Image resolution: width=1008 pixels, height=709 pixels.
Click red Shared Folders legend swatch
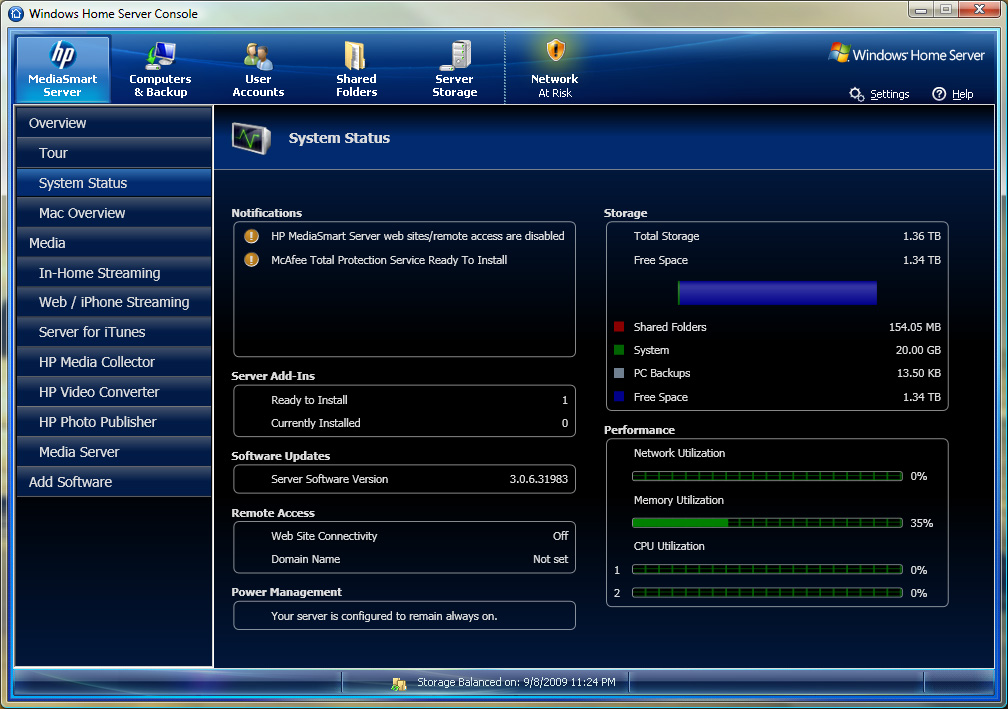(619, 327)
